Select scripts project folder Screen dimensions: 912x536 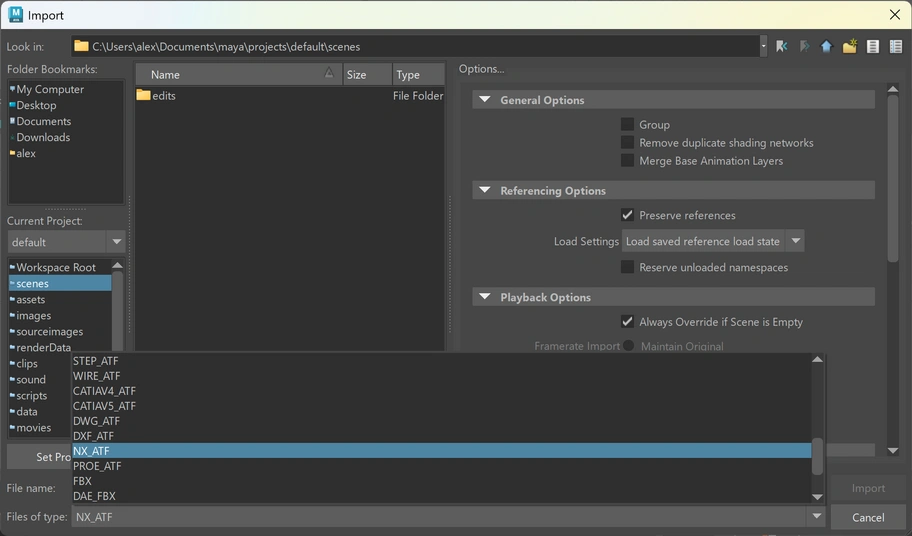point(31,395)
